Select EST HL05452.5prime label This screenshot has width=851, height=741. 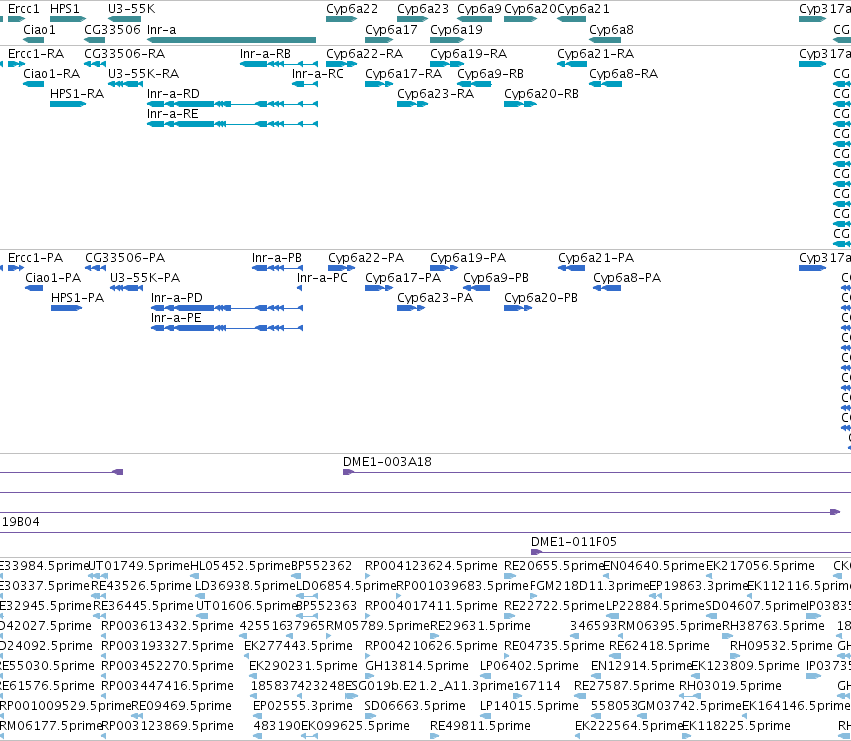[x=240, y=566]
